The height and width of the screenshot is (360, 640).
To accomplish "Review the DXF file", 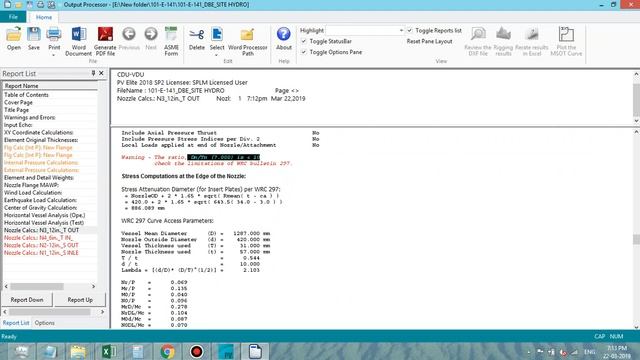I will coord(478,41).
